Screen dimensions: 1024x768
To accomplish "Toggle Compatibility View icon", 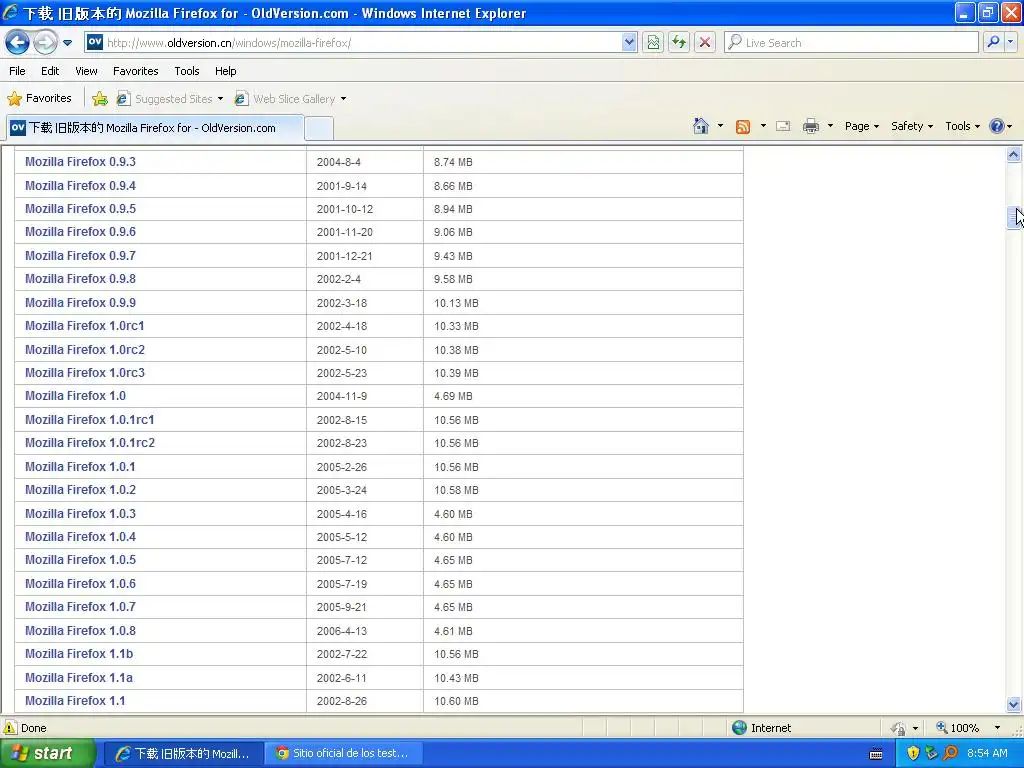I will pyautogui.click(x=653, y=42).
